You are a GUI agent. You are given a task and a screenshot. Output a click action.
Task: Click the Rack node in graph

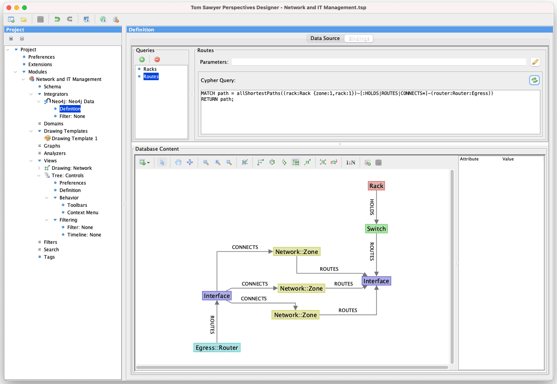pos(376,186)
